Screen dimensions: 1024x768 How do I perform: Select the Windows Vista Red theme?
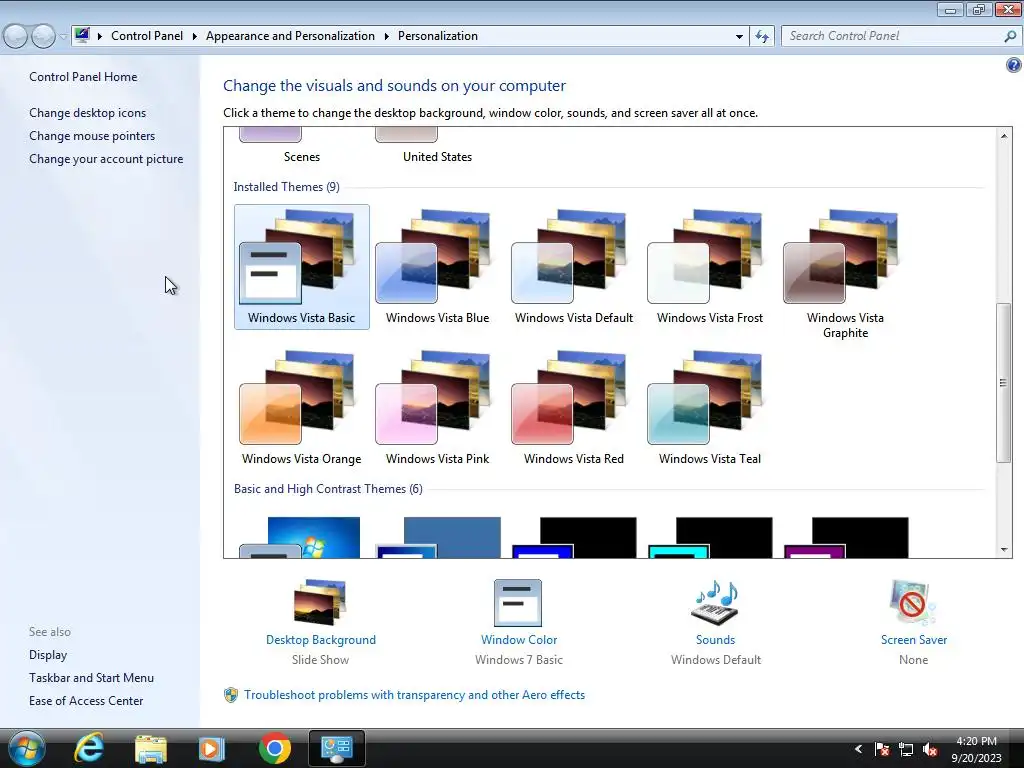point(573,408)
